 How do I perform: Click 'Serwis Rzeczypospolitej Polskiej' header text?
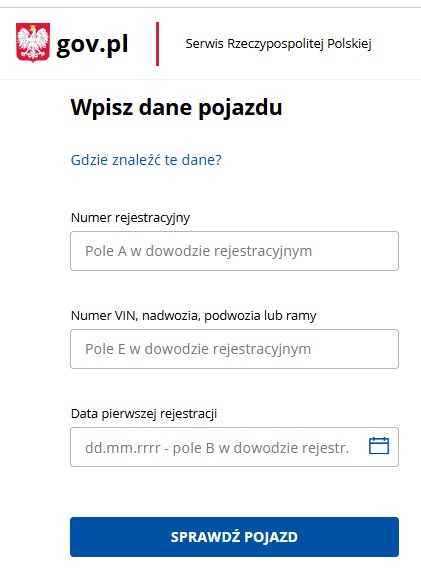click(x=278, y=44)
